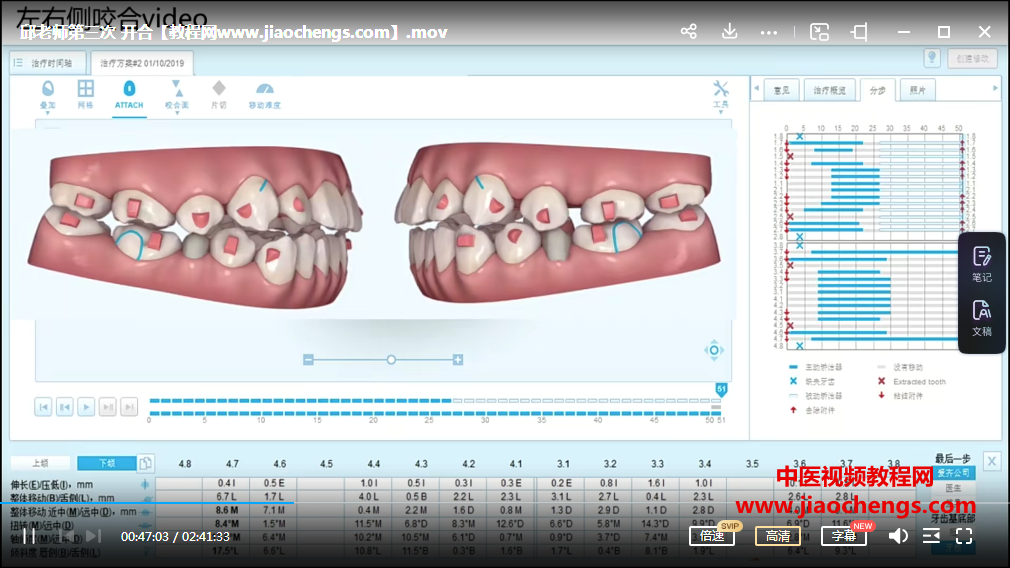Open the 笔记 notes panel
The image size is (1010, 568).
(982, 264)
